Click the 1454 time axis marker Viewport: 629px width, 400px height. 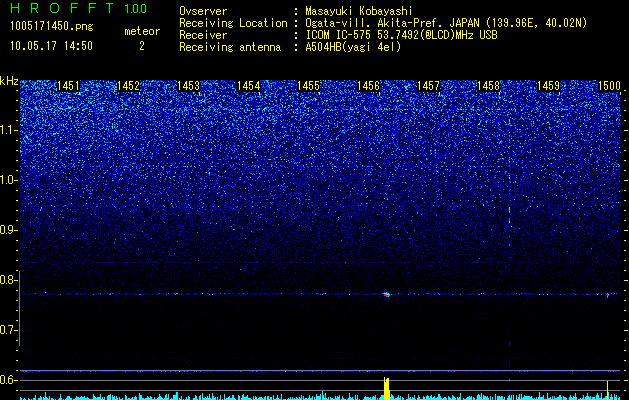(248, 86)
